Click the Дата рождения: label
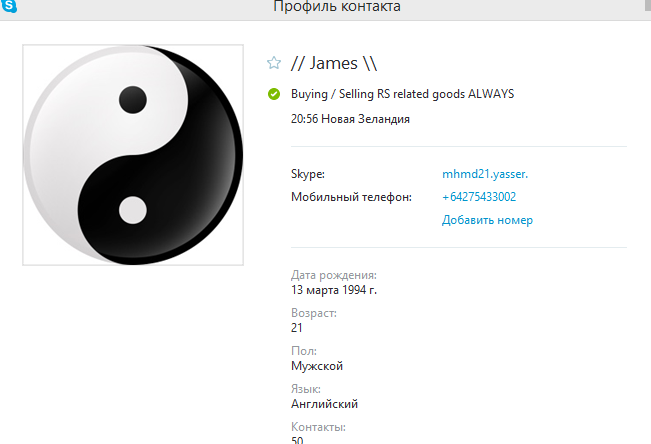Screen dimensions: 651x444 point(334,275)
